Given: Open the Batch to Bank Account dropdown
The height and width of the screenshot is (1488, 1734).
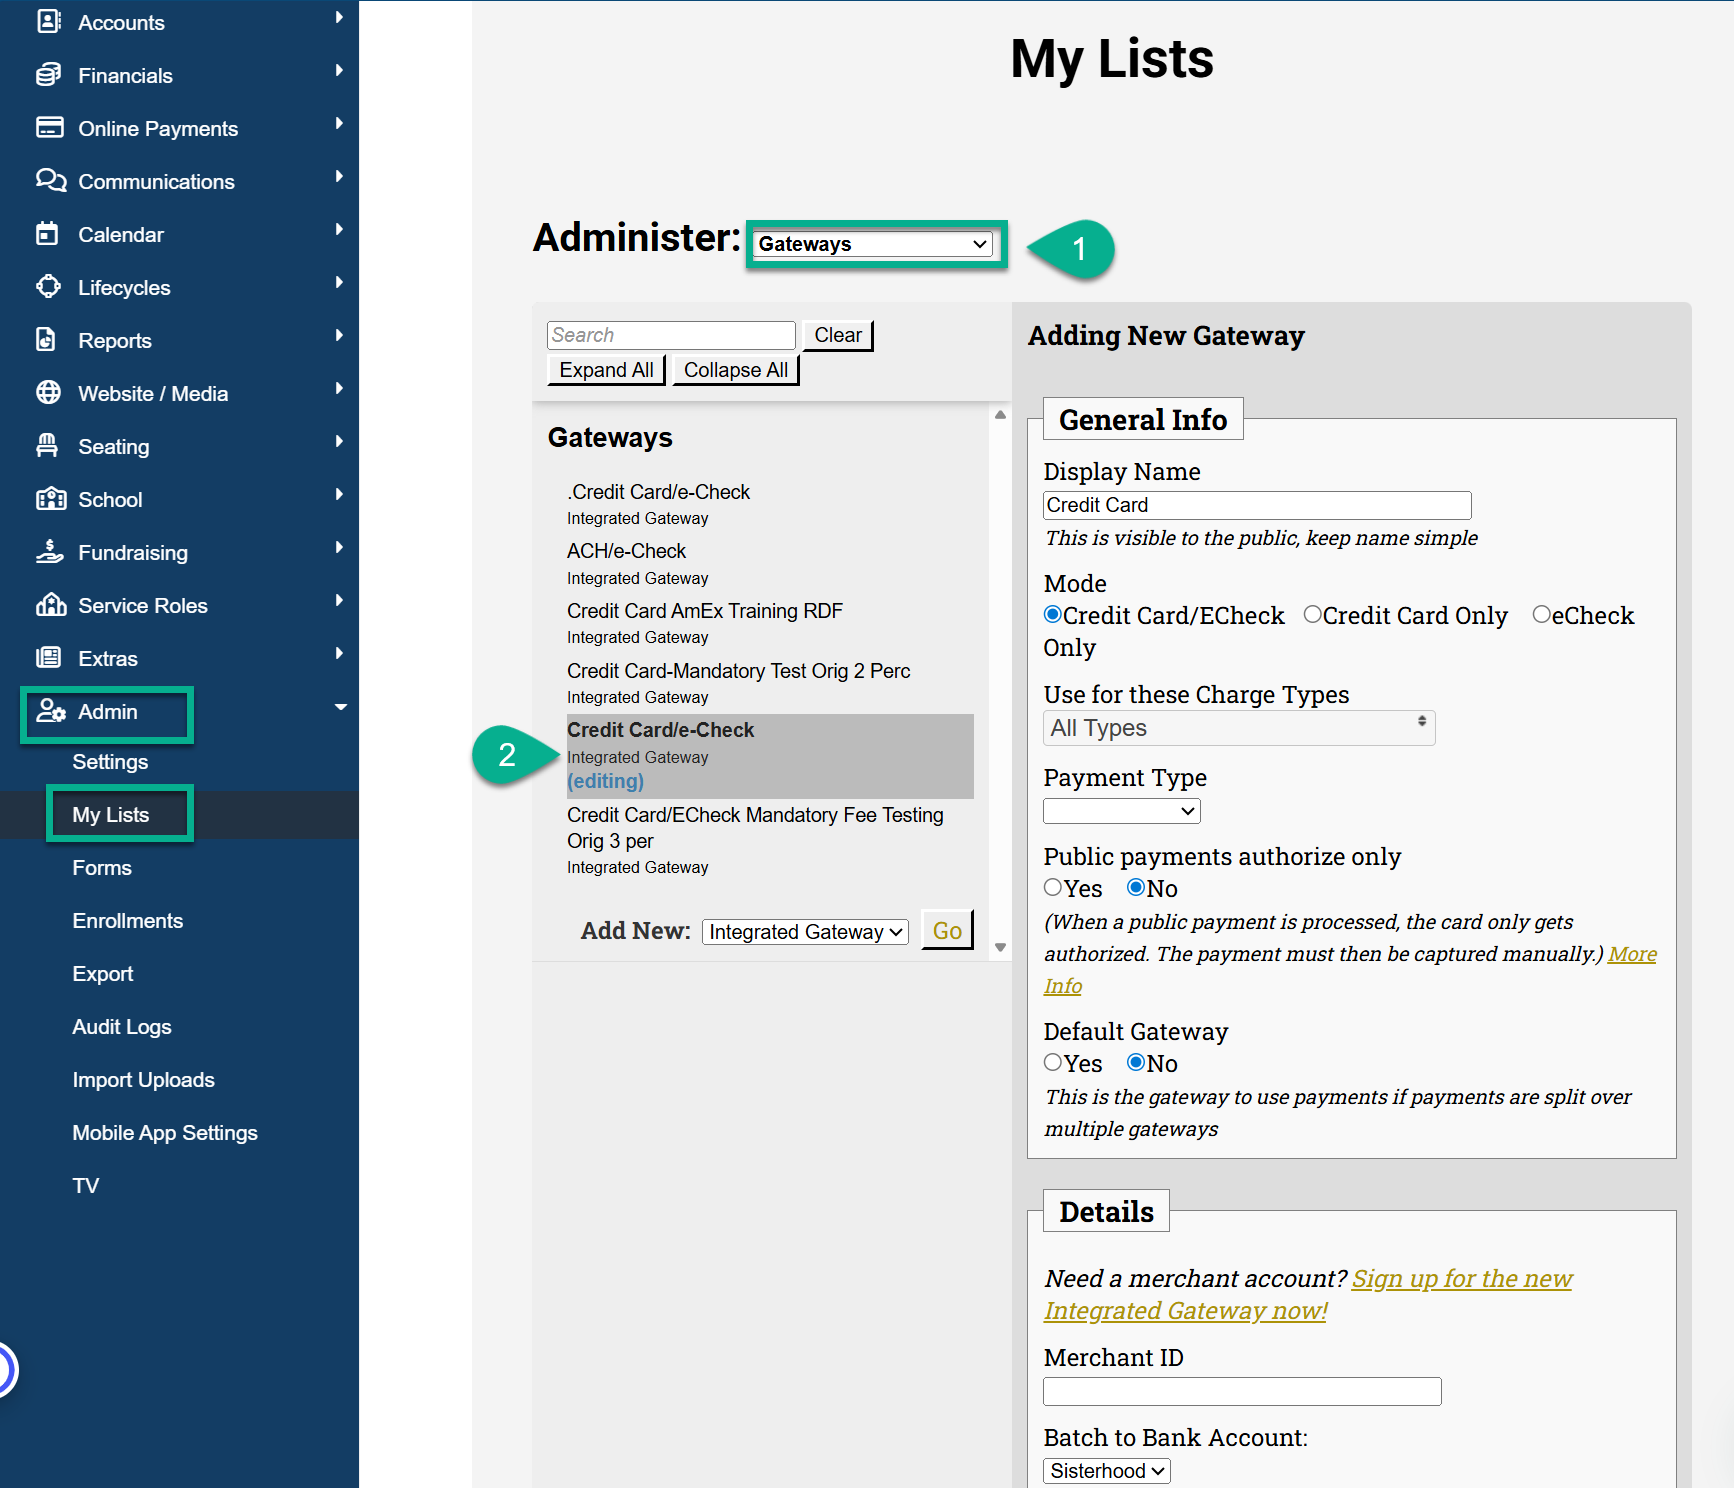Looking at the screenshot, I should pos(1106,1471).
